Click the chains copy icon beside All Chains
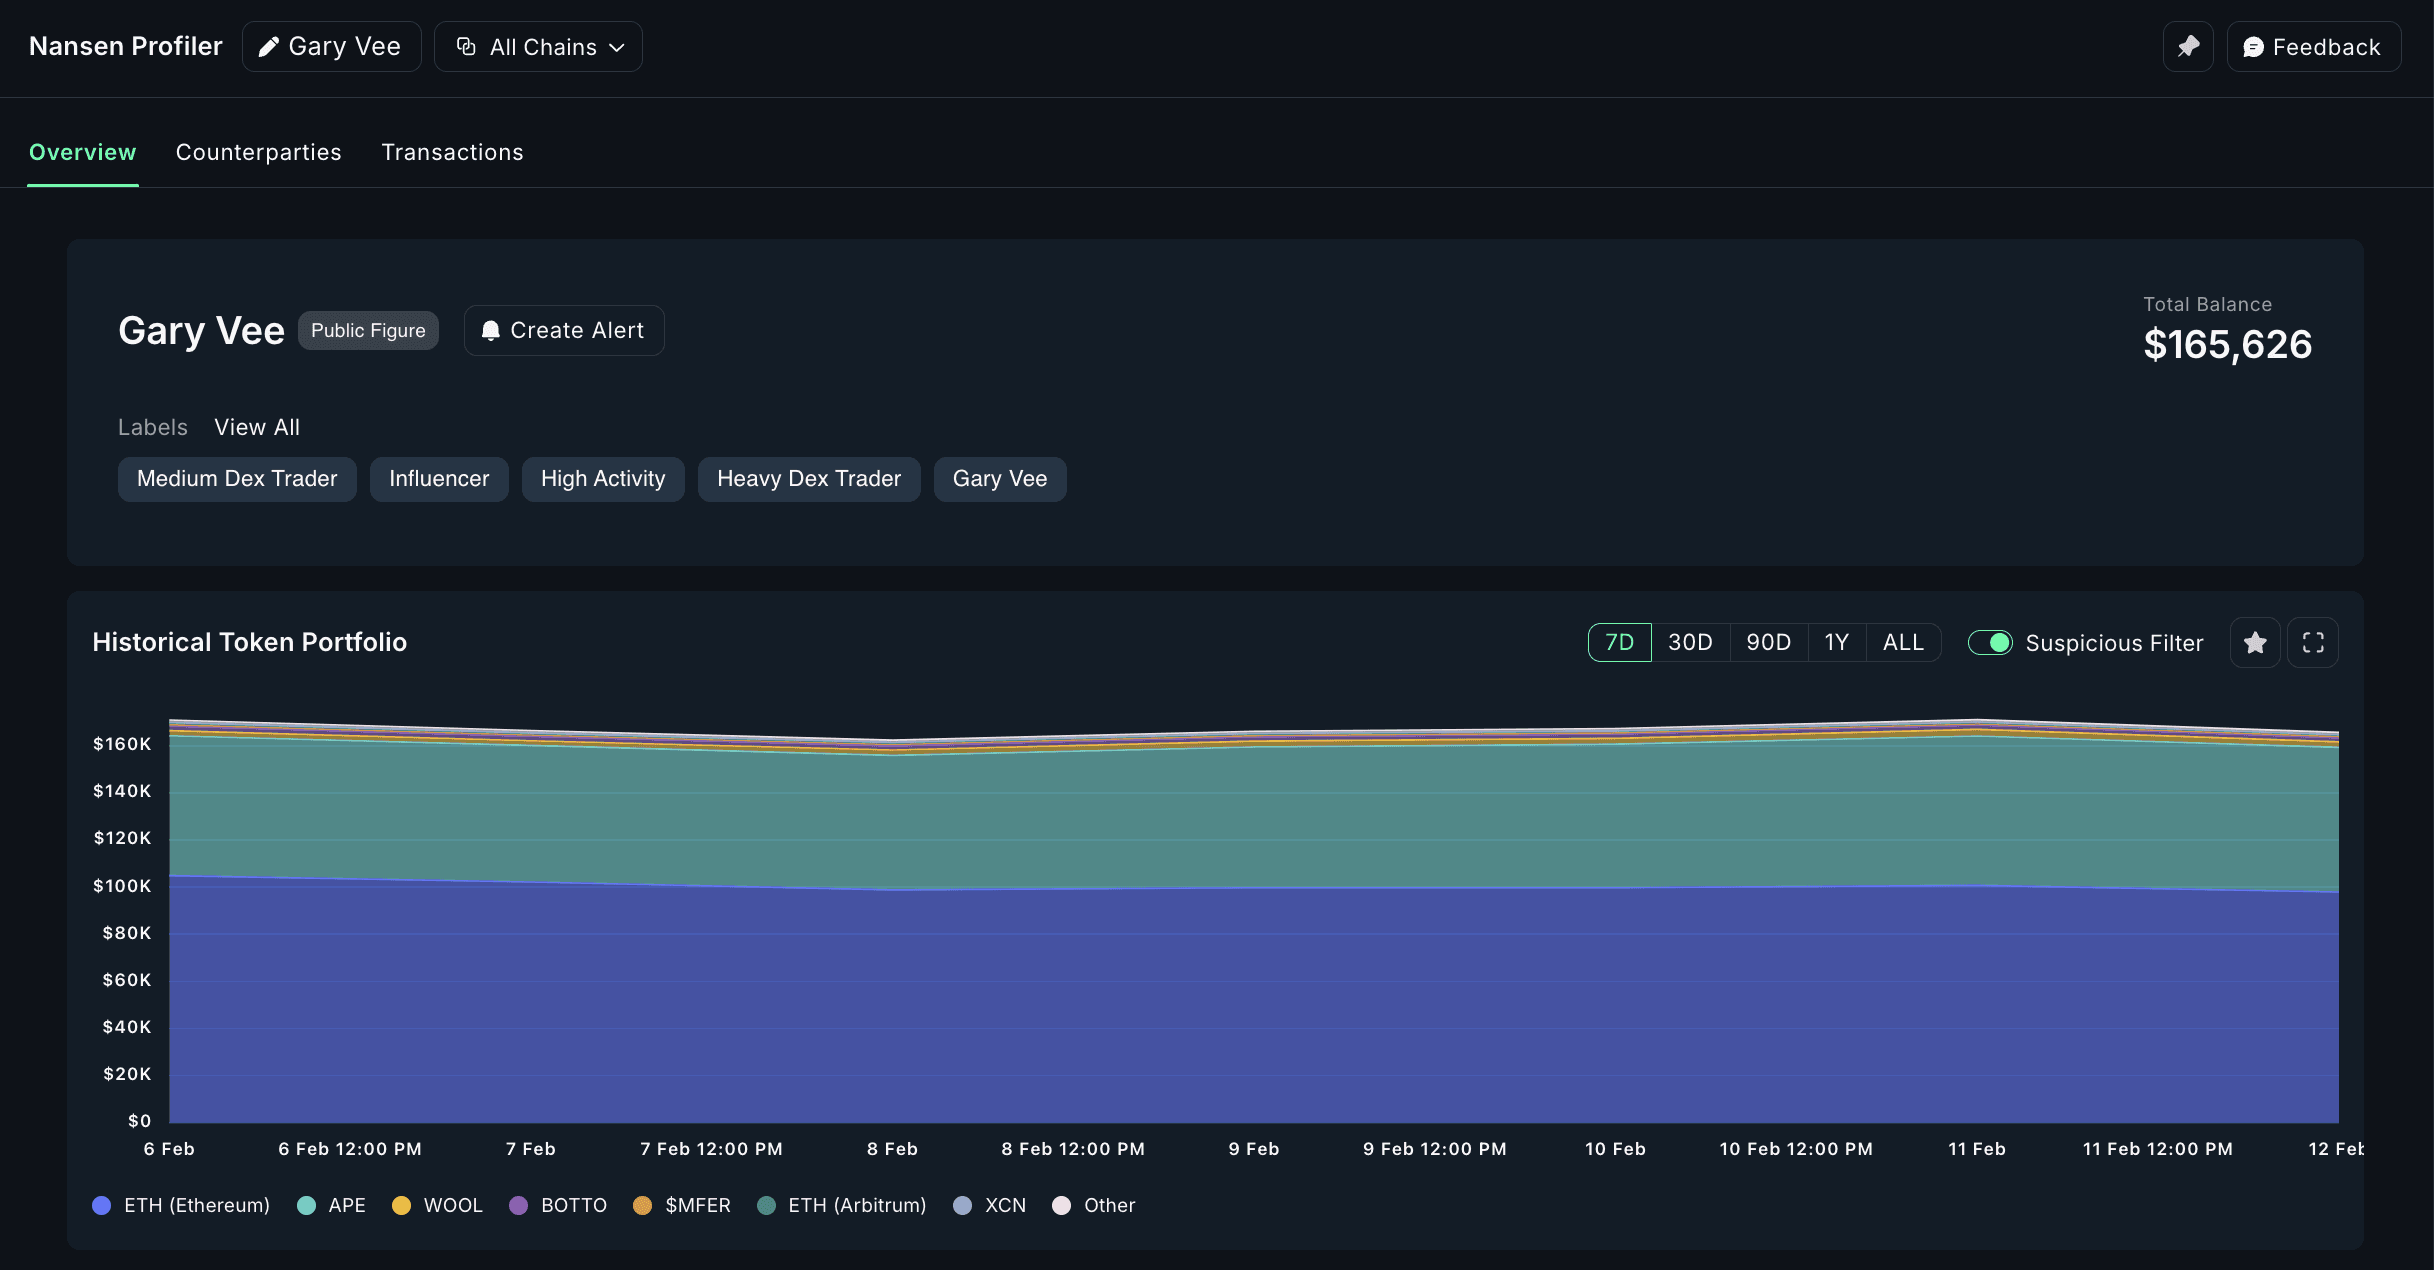The width and height of the screenshot is (2434, 1270). [x=466, y=47]
